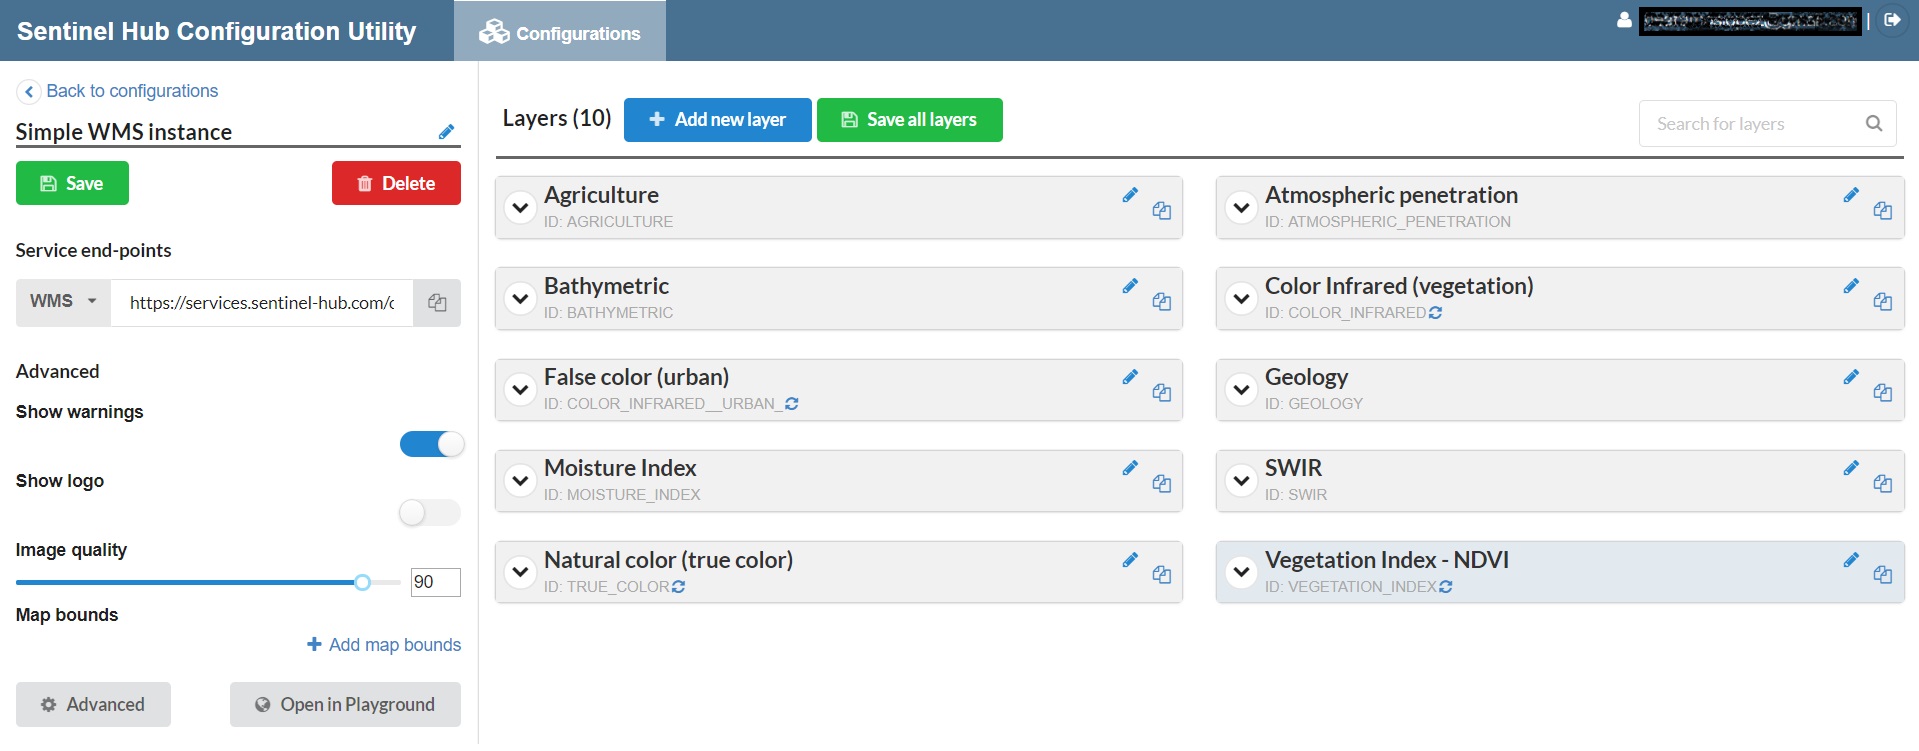Edit False color (urban) pencil icon
The image size is (1919, 751).
point(1130,377)
